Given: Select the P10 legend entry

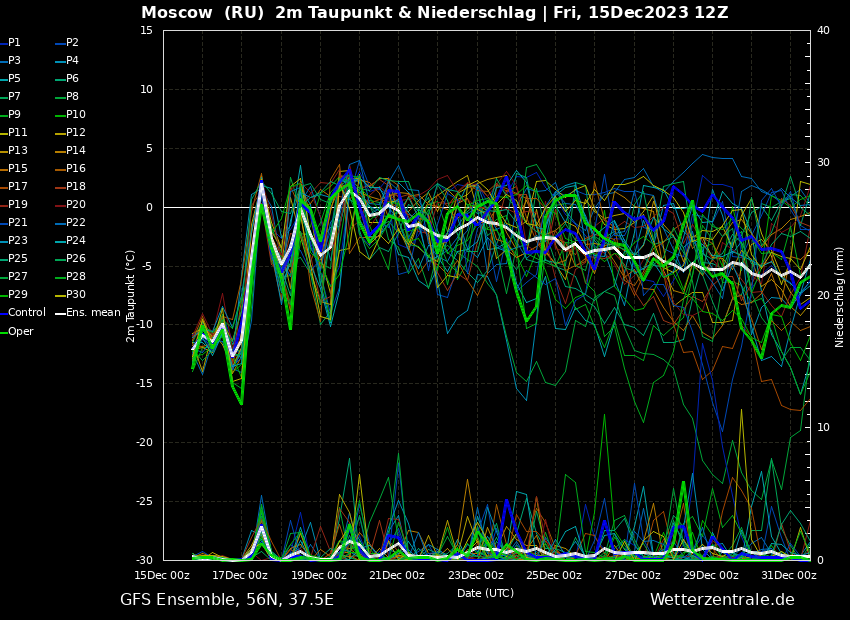Looking at the screenshot, I should (x=75, y=115).
